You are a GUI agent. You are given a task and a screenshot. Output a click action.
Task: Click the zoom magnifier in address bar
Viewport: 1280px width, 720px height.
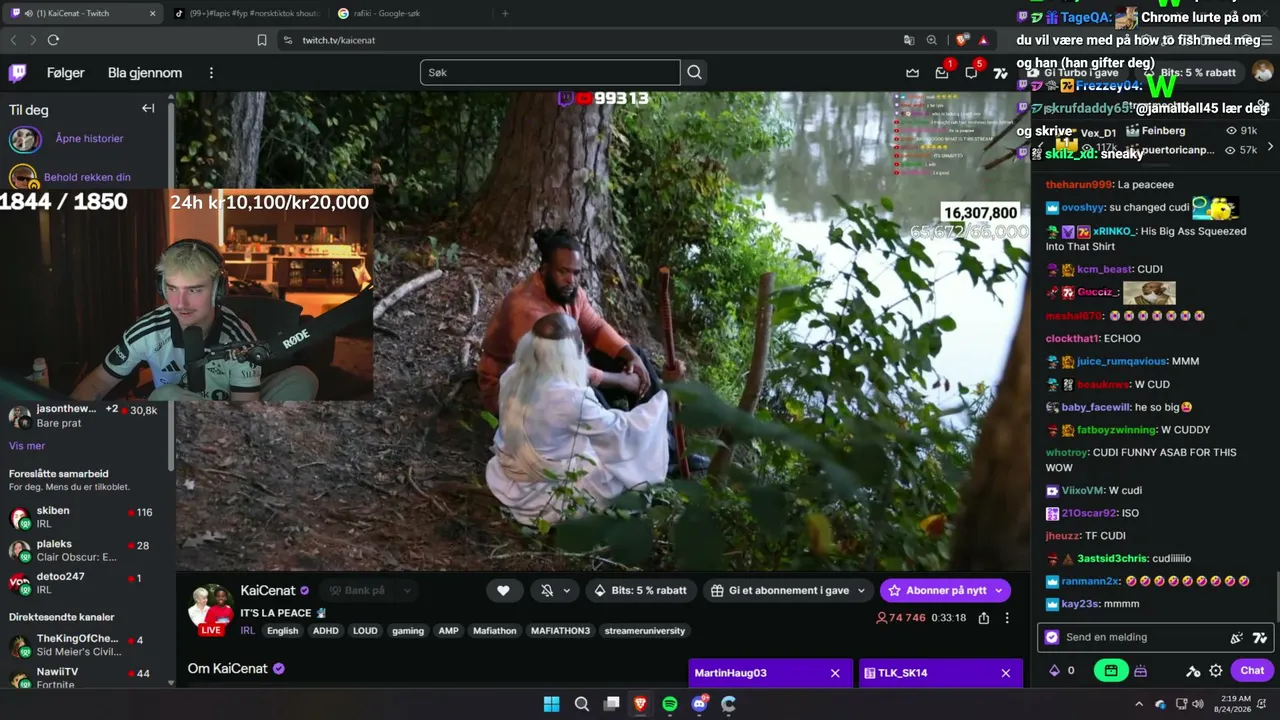pyautogui.click(x=932, y=40)
